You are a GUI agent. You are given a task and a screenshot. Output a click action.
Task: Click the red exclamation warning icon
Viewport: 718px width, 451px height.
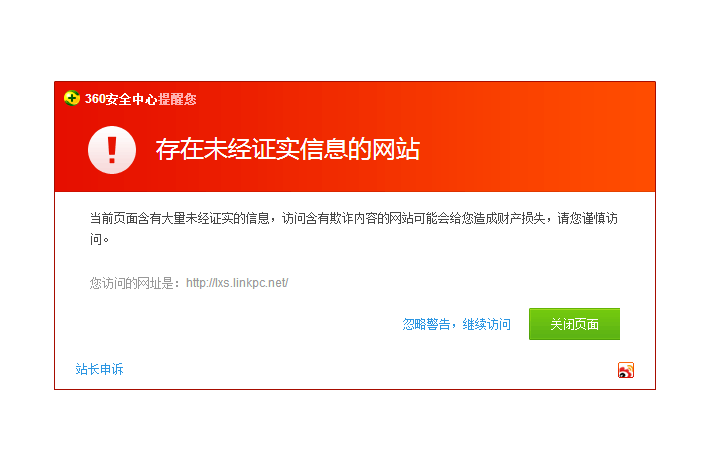click(112, 150)
